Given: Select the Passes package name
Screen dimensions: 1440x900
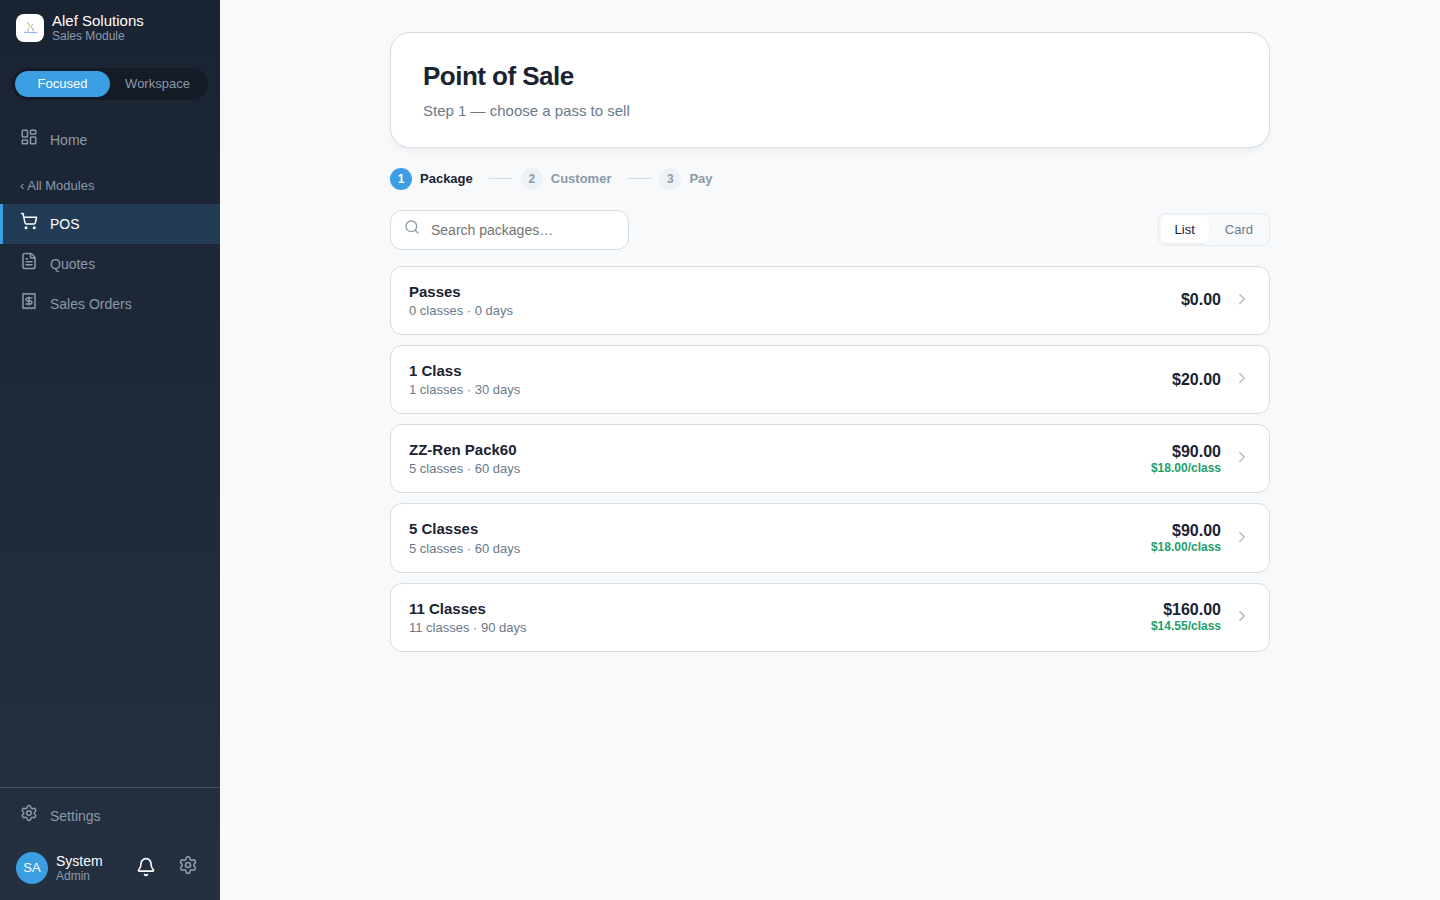Looking at the screenshot, I should click(435, 292).
